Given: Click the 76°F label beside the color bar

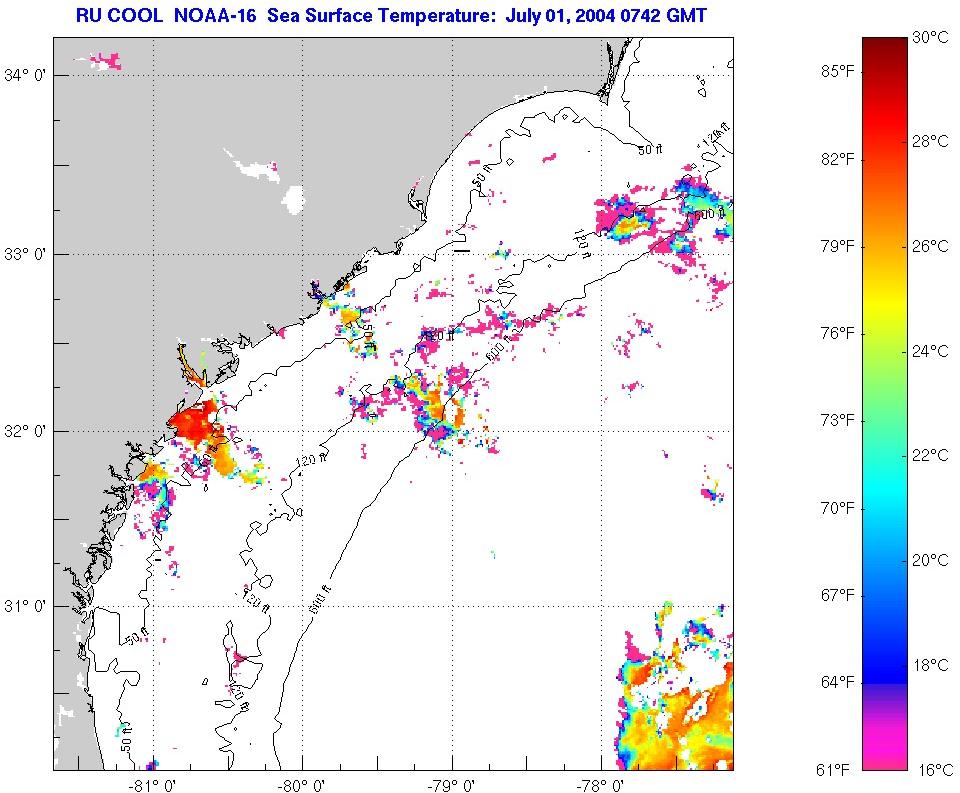Looking at the screenshot, I should [838, 334].
